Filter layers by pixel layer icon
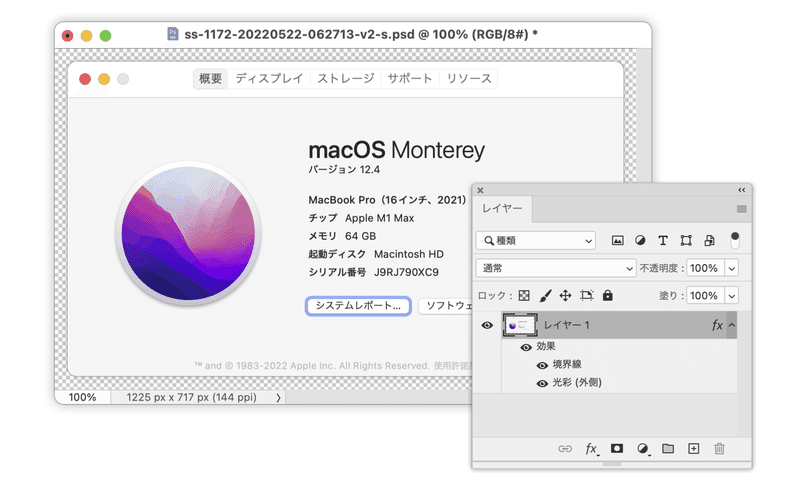Screen dimensions: 800x484 pyautogui.click(x=617, y=240)
